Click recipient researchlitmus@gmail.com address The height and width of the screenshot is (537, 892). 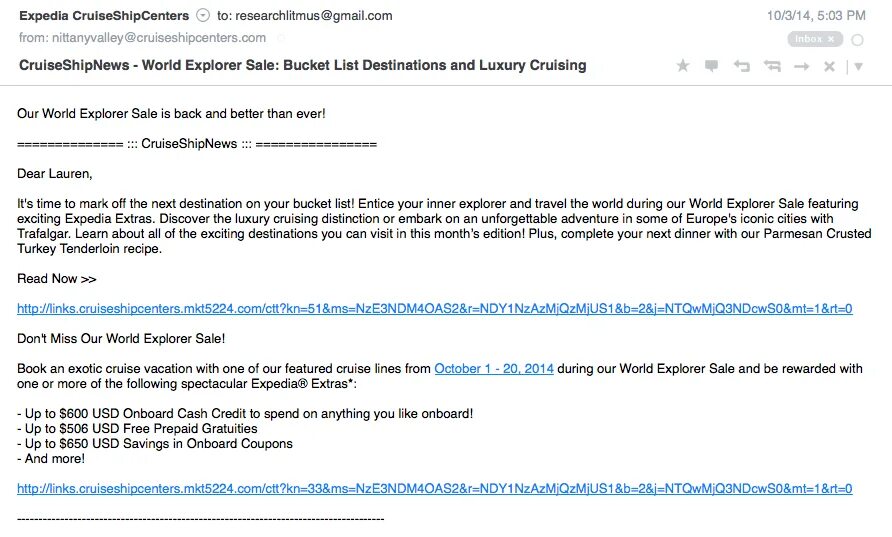(x=313, y=15)
